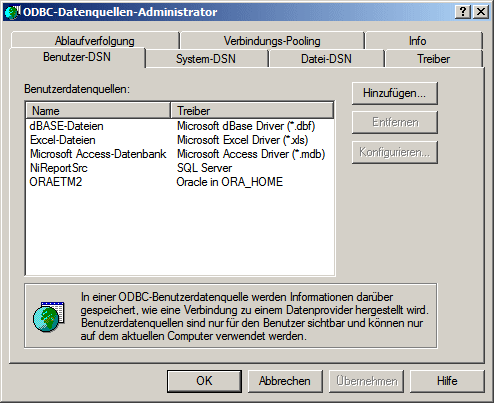Close the ODBC administrator dialog

[481, 12]
